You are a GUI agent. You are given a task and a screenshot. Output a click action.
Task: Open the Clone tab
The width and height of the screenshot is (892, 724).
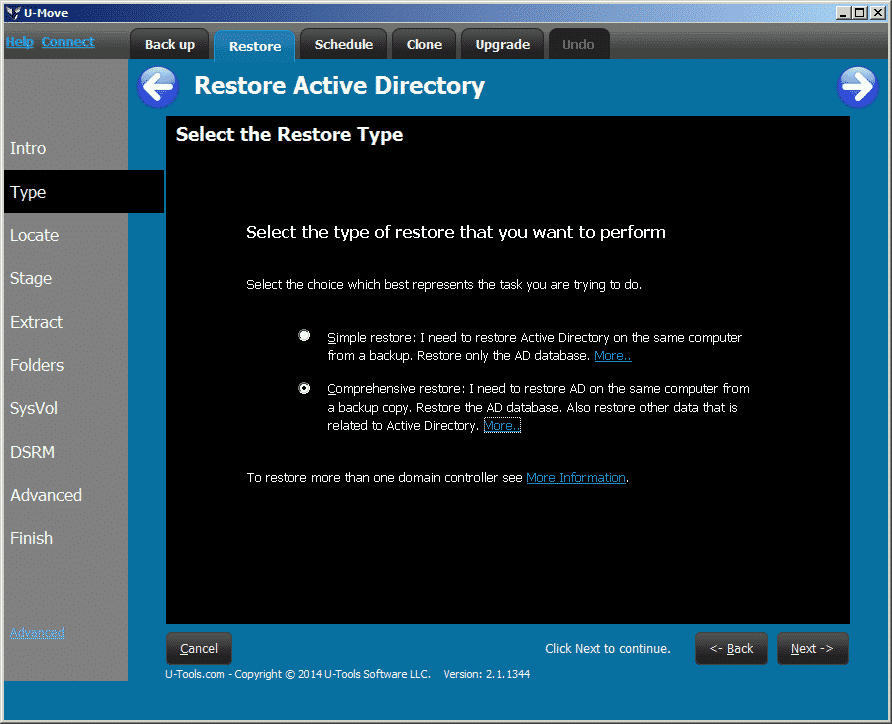pos(424,44)
